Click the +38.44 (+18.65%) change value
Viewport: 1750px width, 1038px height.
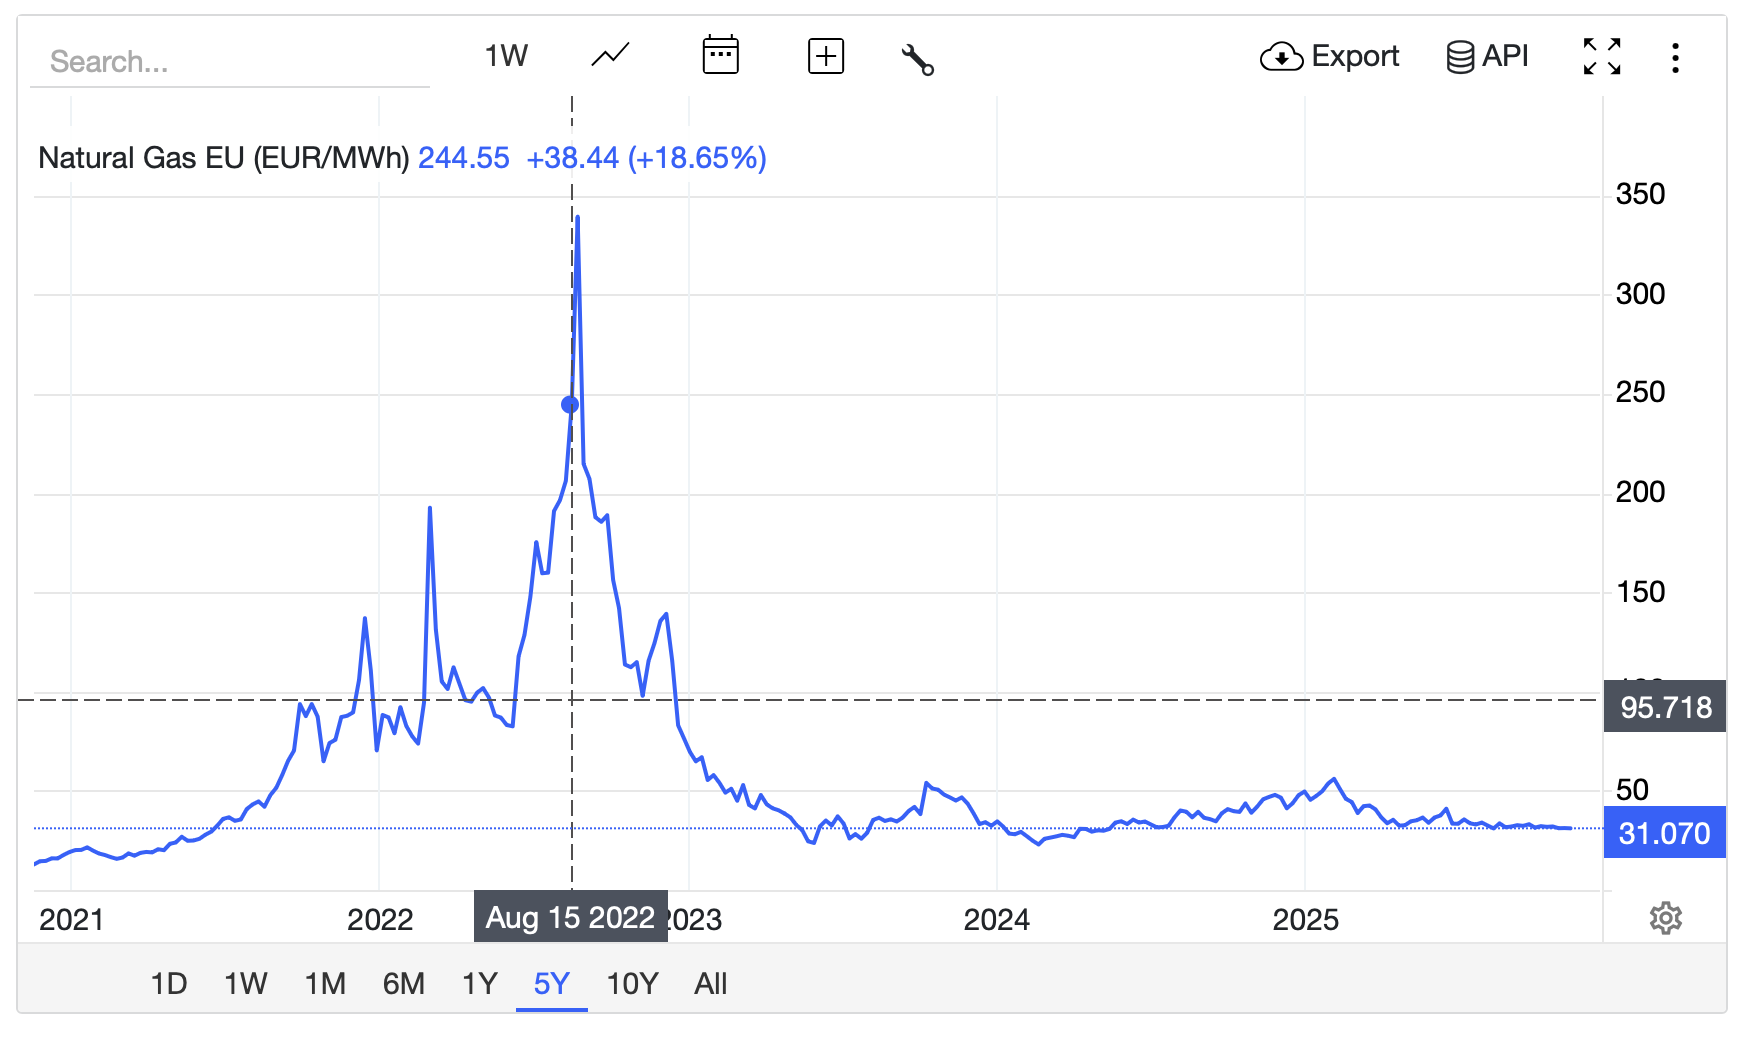pyautogui.click(x=646, y=158)
